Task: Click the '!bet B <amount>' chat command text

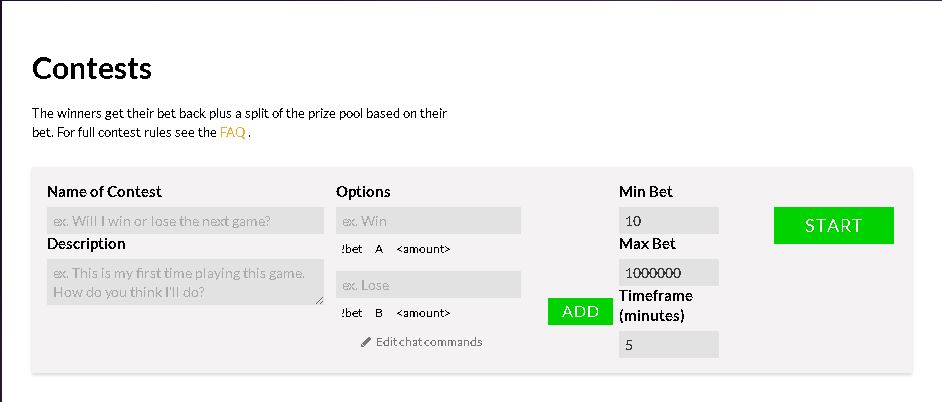Action: pyautogui.click(x=396, y=313)
